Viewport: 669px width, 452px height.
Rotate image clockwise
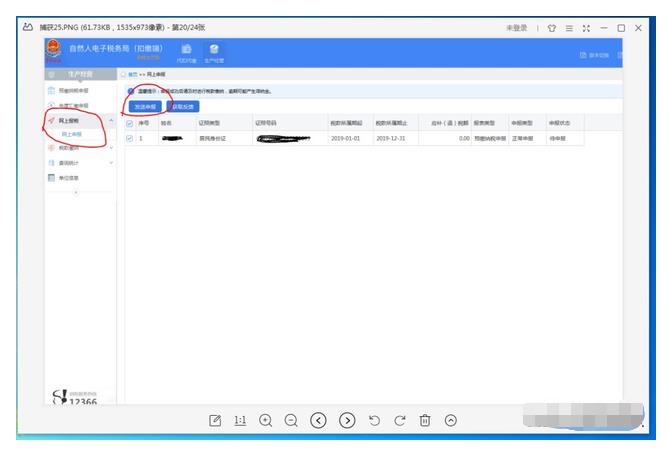tap(400, 420)
